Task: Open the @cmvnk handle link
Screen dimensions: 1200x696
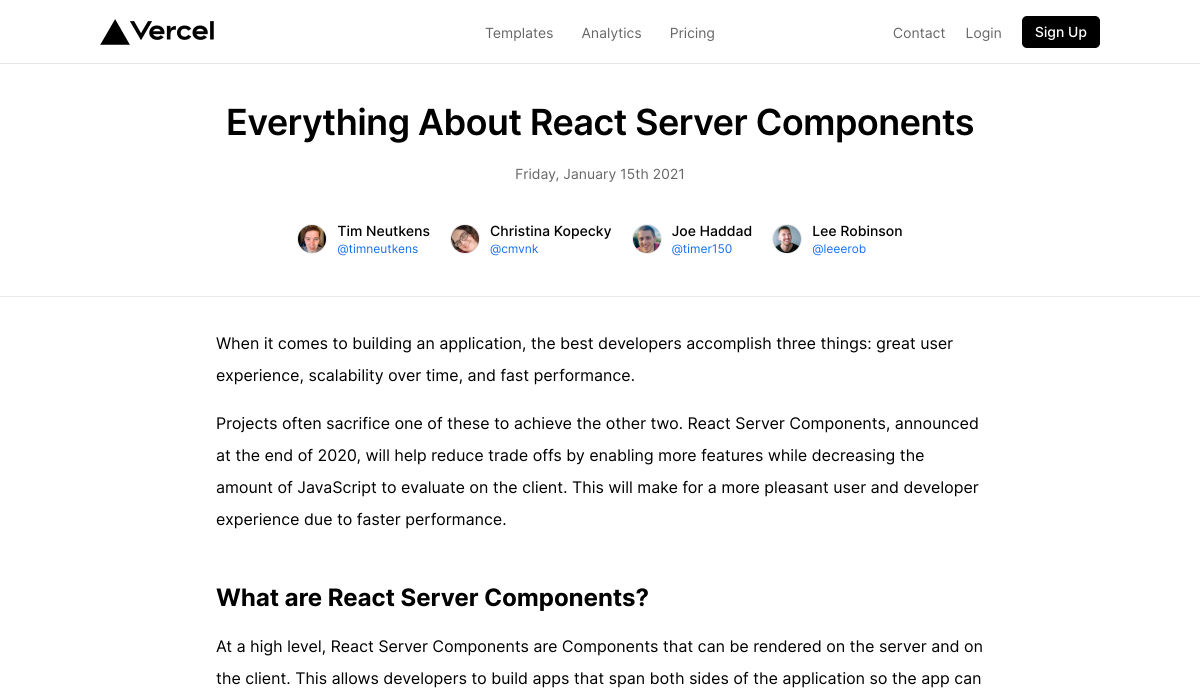Action: click(x=514, y=249)
